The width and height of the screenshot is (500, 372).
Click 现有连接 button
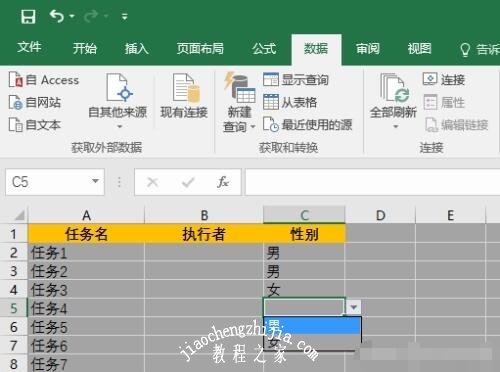[184, 96]
